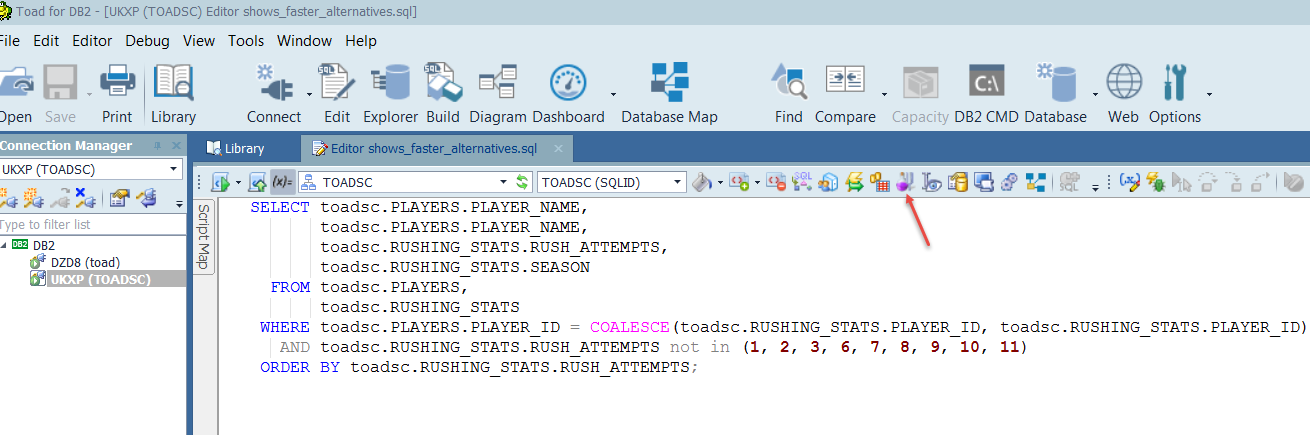Click the blue gear toolbar icon
The width and height of the screenshot is (1310, 435).
click(1009, 182)
